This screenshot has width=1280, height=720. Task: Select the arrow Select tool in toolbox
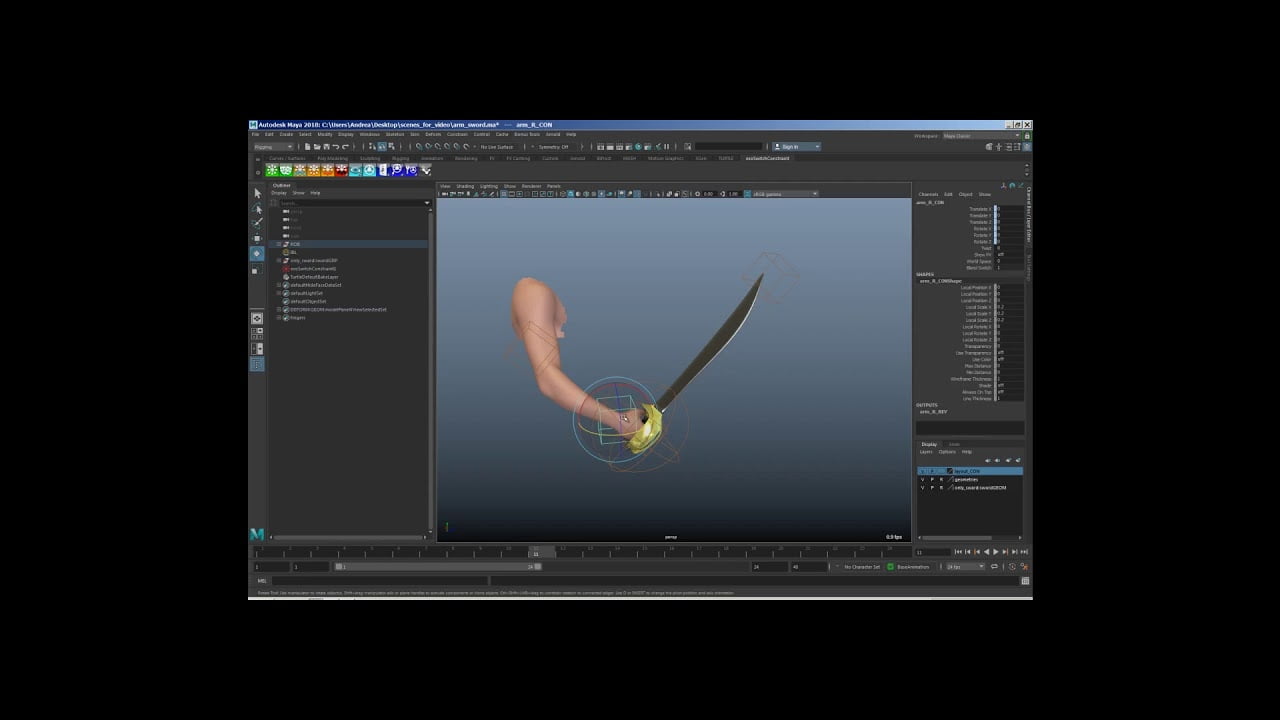click(257, 193)
